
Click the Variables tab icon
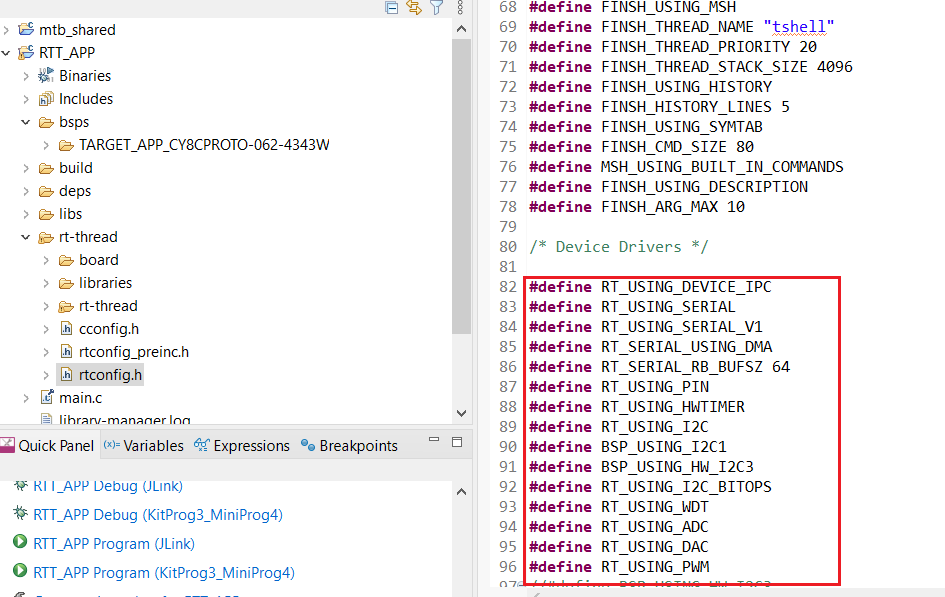[x=113, y=445]
